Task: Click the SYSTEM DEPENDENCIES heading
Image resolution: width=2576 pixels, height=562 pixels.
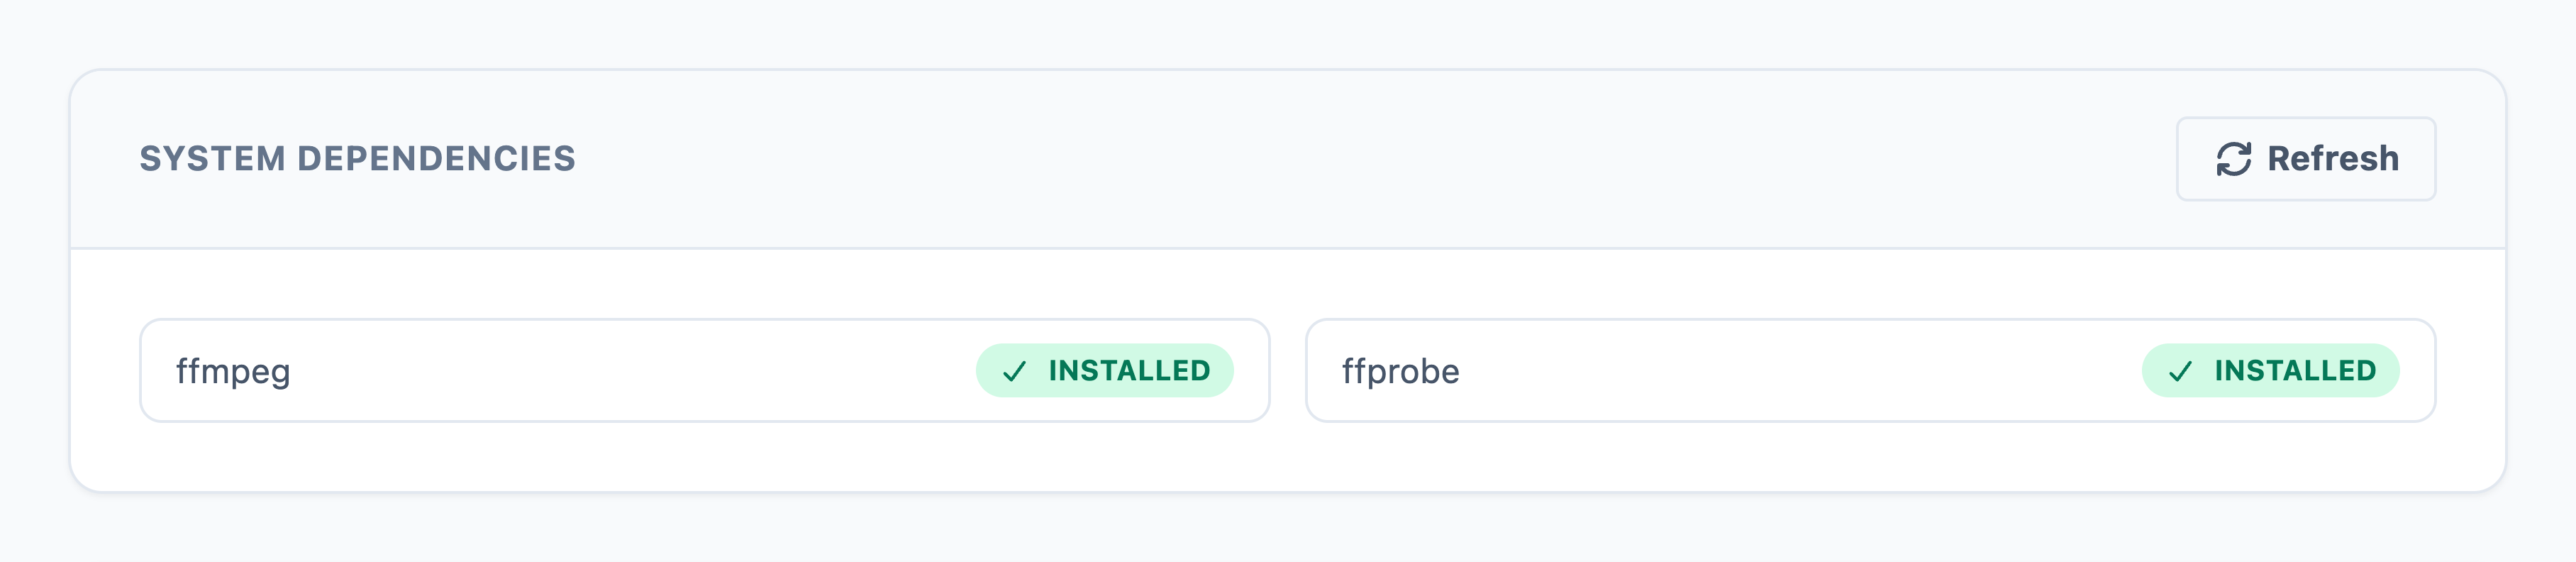Action: click(357, 159)
